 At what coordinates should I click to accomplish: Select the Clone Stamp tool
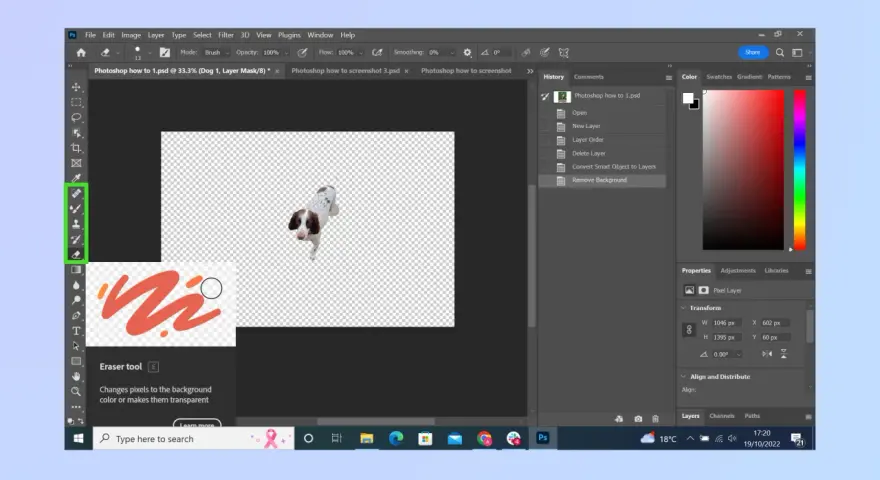coord(76,224)
